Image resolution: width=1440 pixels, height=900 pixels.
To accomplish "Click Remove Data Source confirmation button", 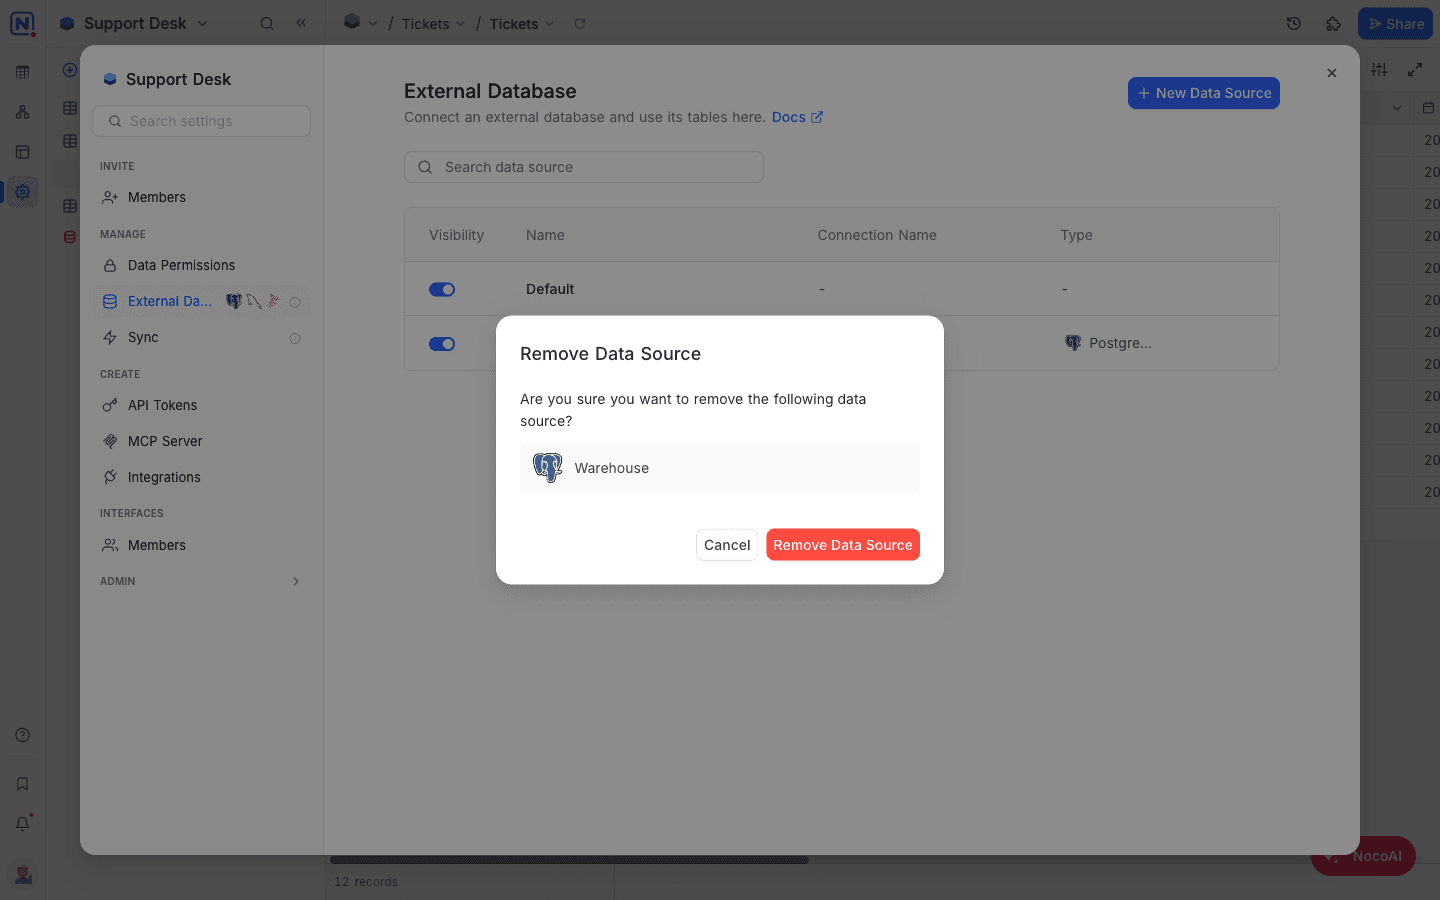I will click(x=842, y=545).
